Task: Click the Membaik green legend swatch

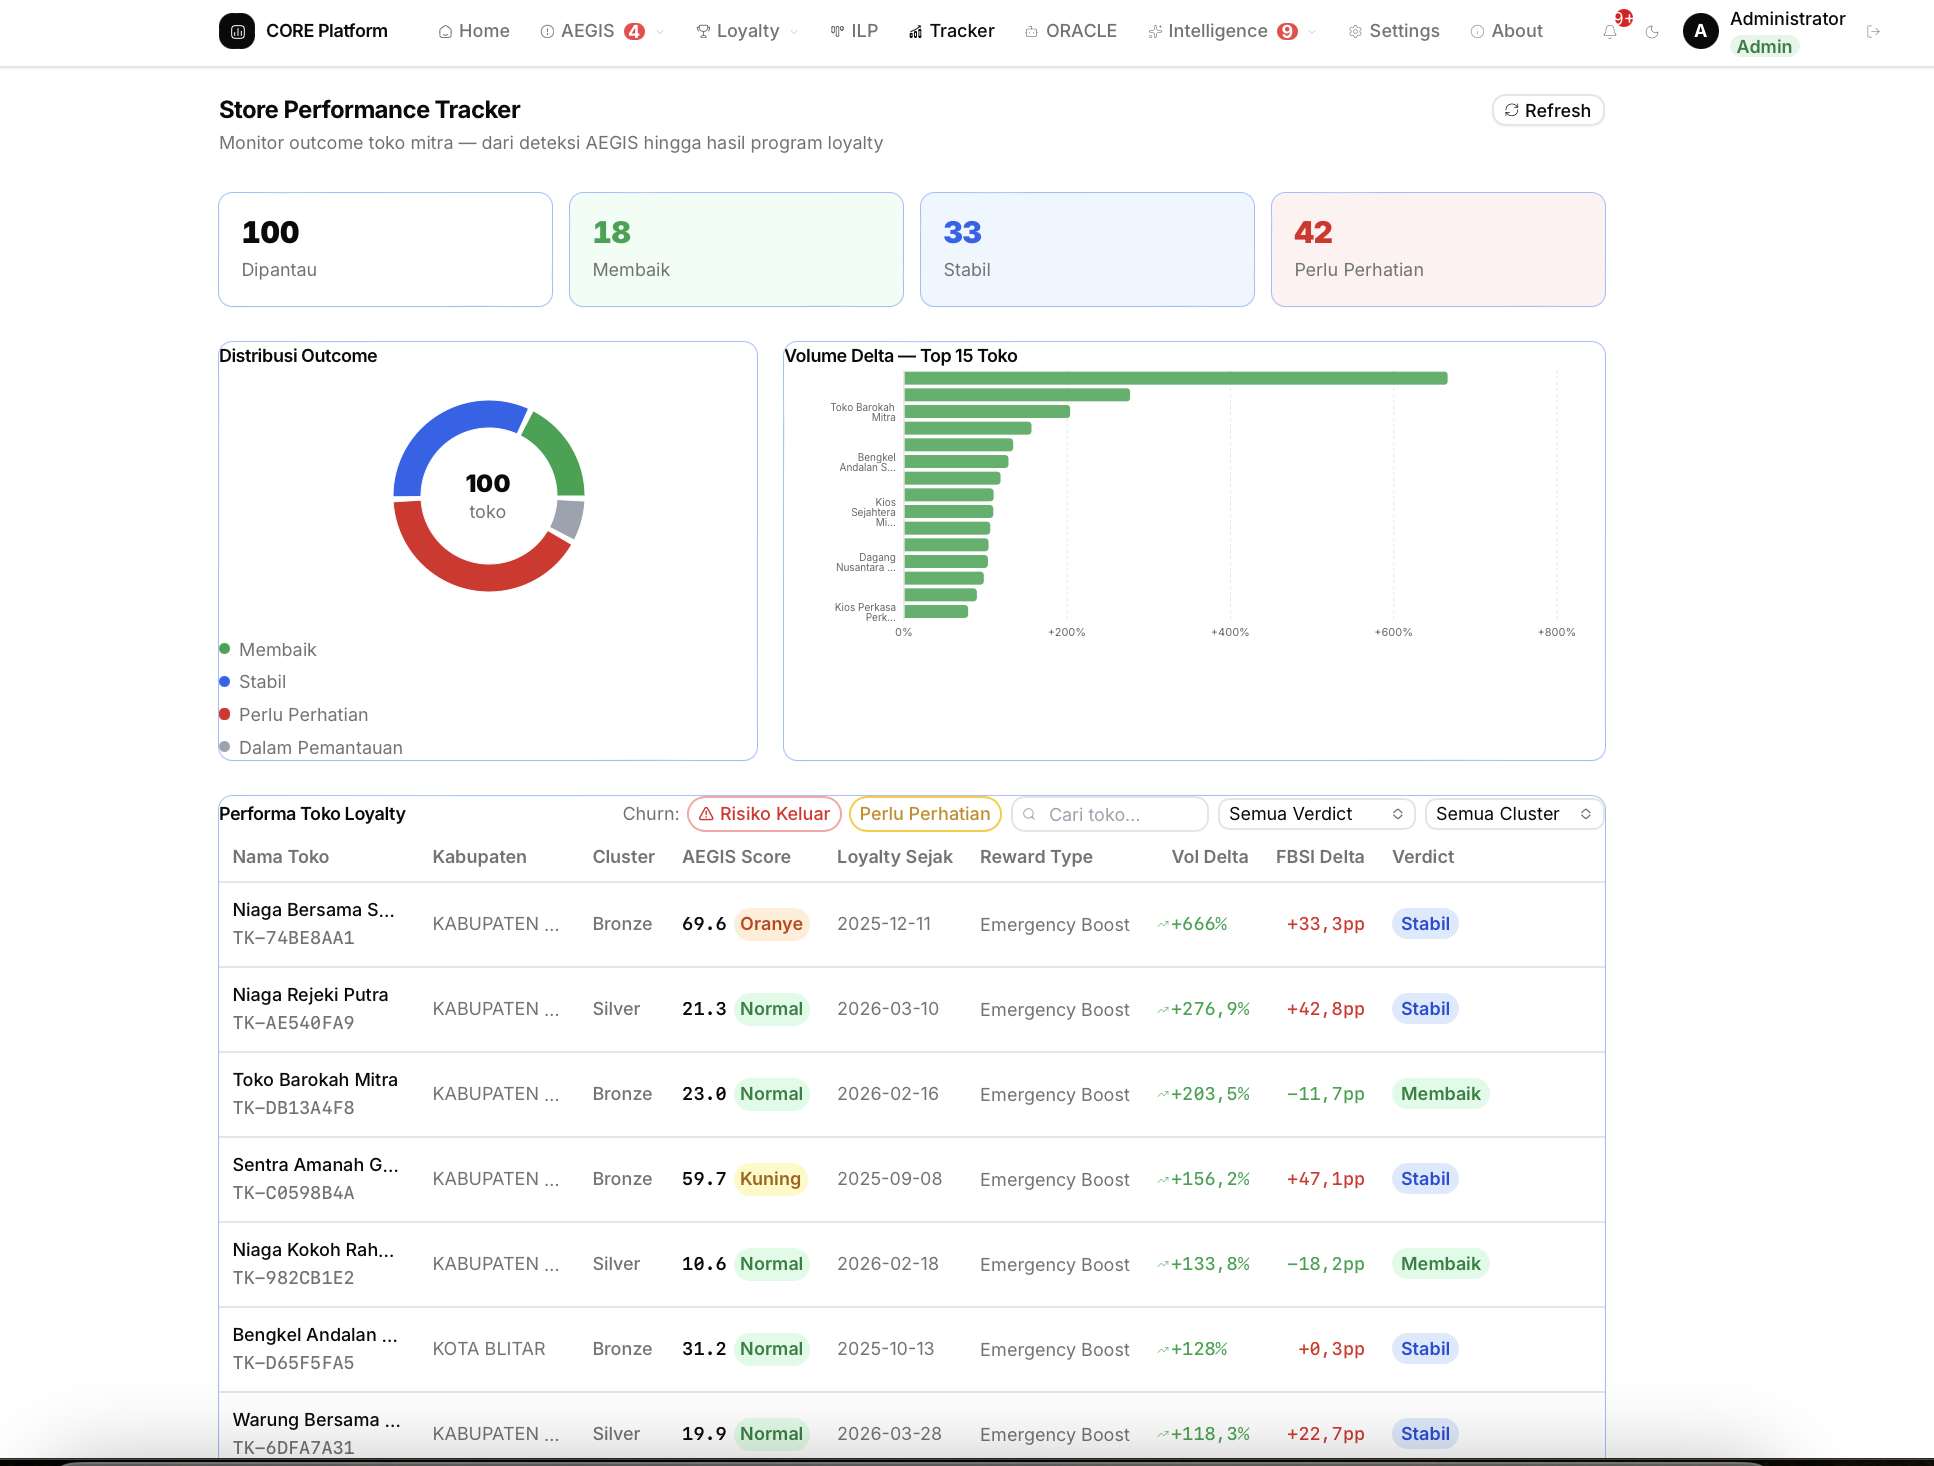Action: coord(225,649)
